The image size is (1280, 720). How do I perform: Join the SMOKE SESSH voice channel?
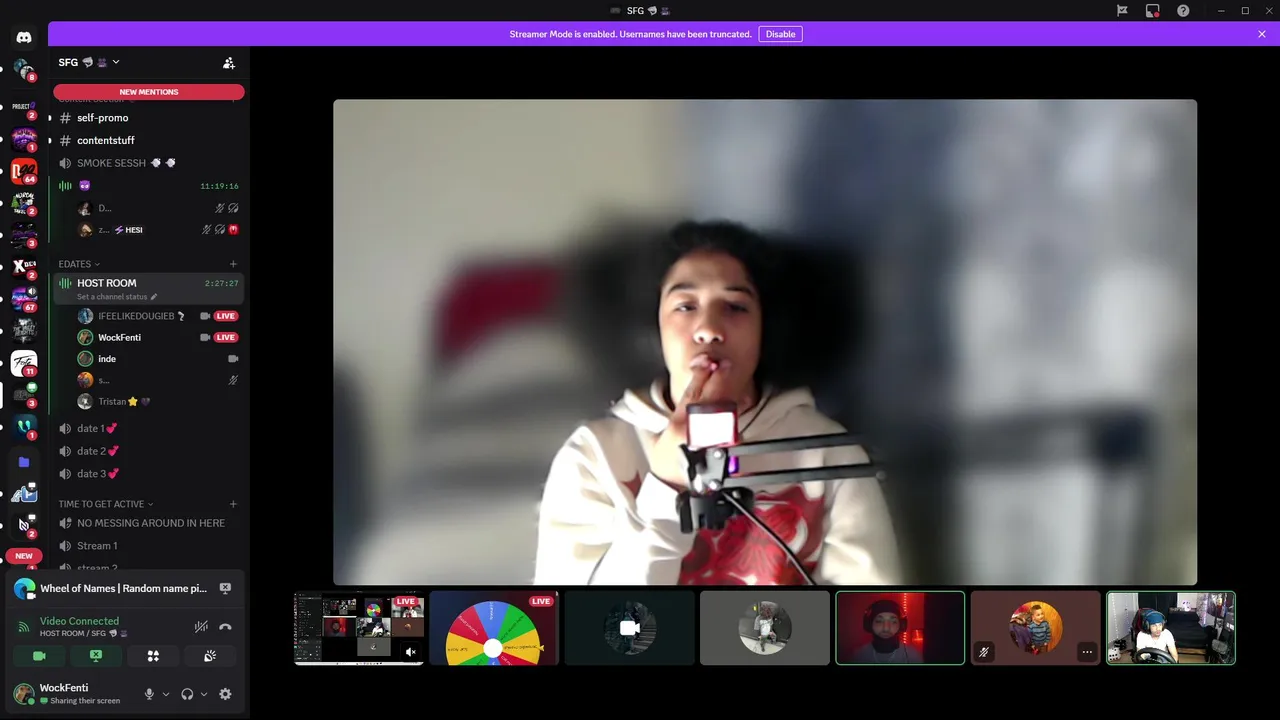point(148,163)
